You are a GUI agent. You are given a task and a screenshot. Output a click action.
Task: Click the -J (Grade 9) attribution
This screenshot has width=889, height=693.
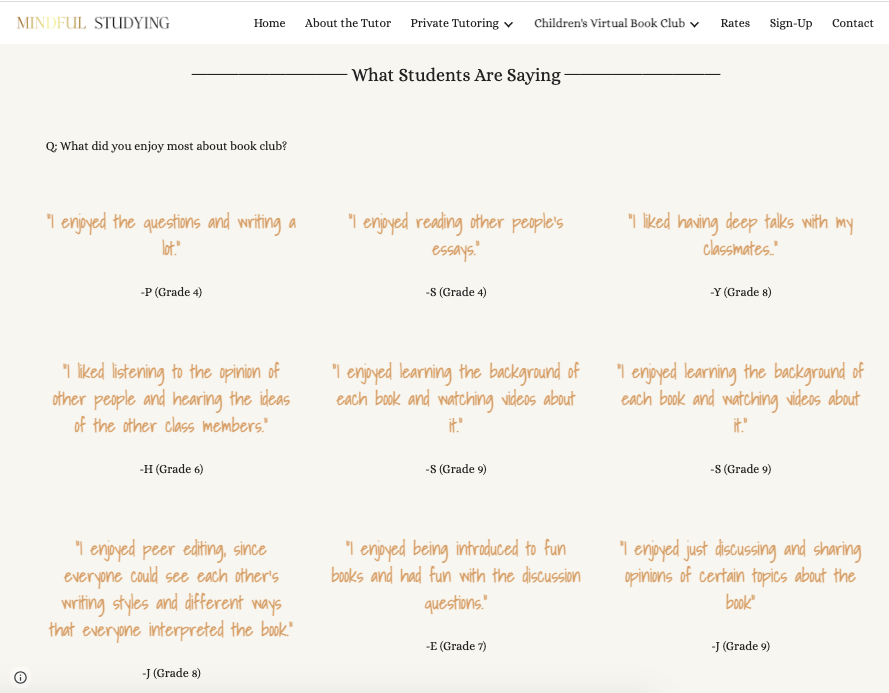click(740, 646)
